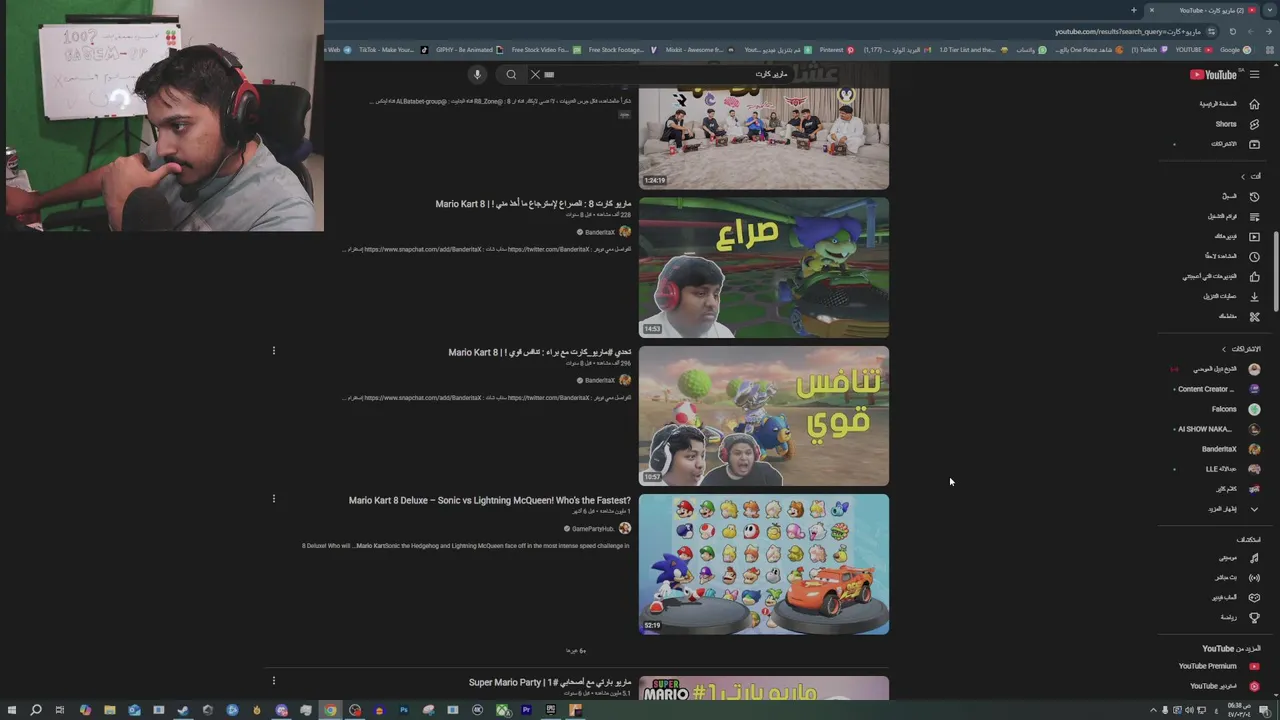Click the voice search microphone button
This screenshot has width=1280, height=720.
[477, 75]
